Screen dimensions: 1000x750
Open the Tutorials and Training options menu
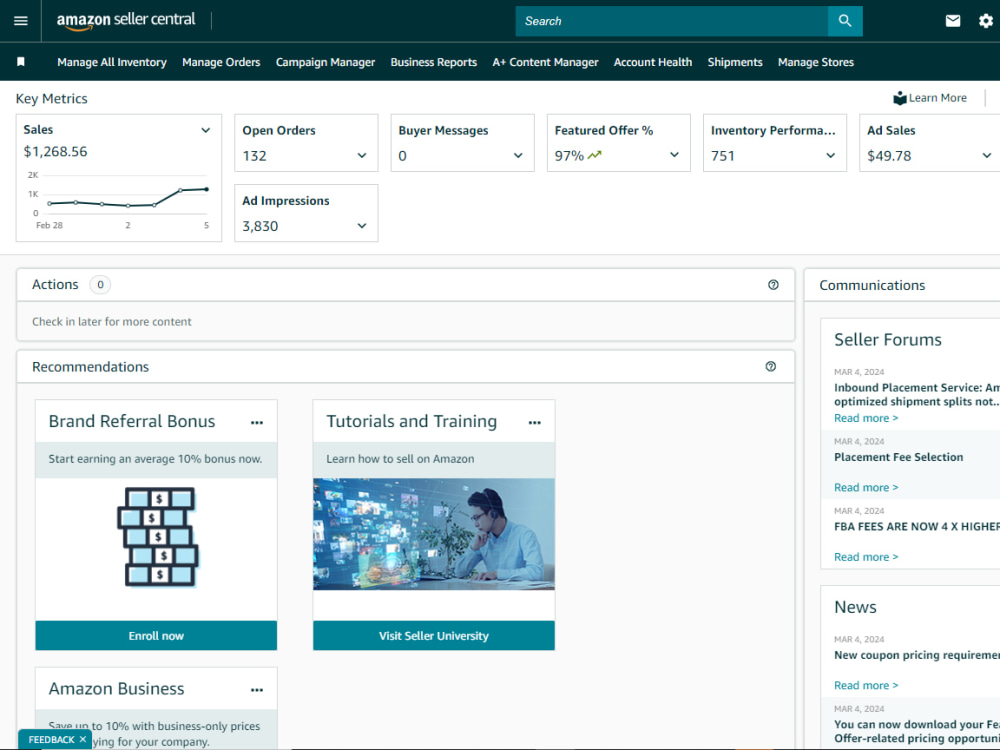535,421
